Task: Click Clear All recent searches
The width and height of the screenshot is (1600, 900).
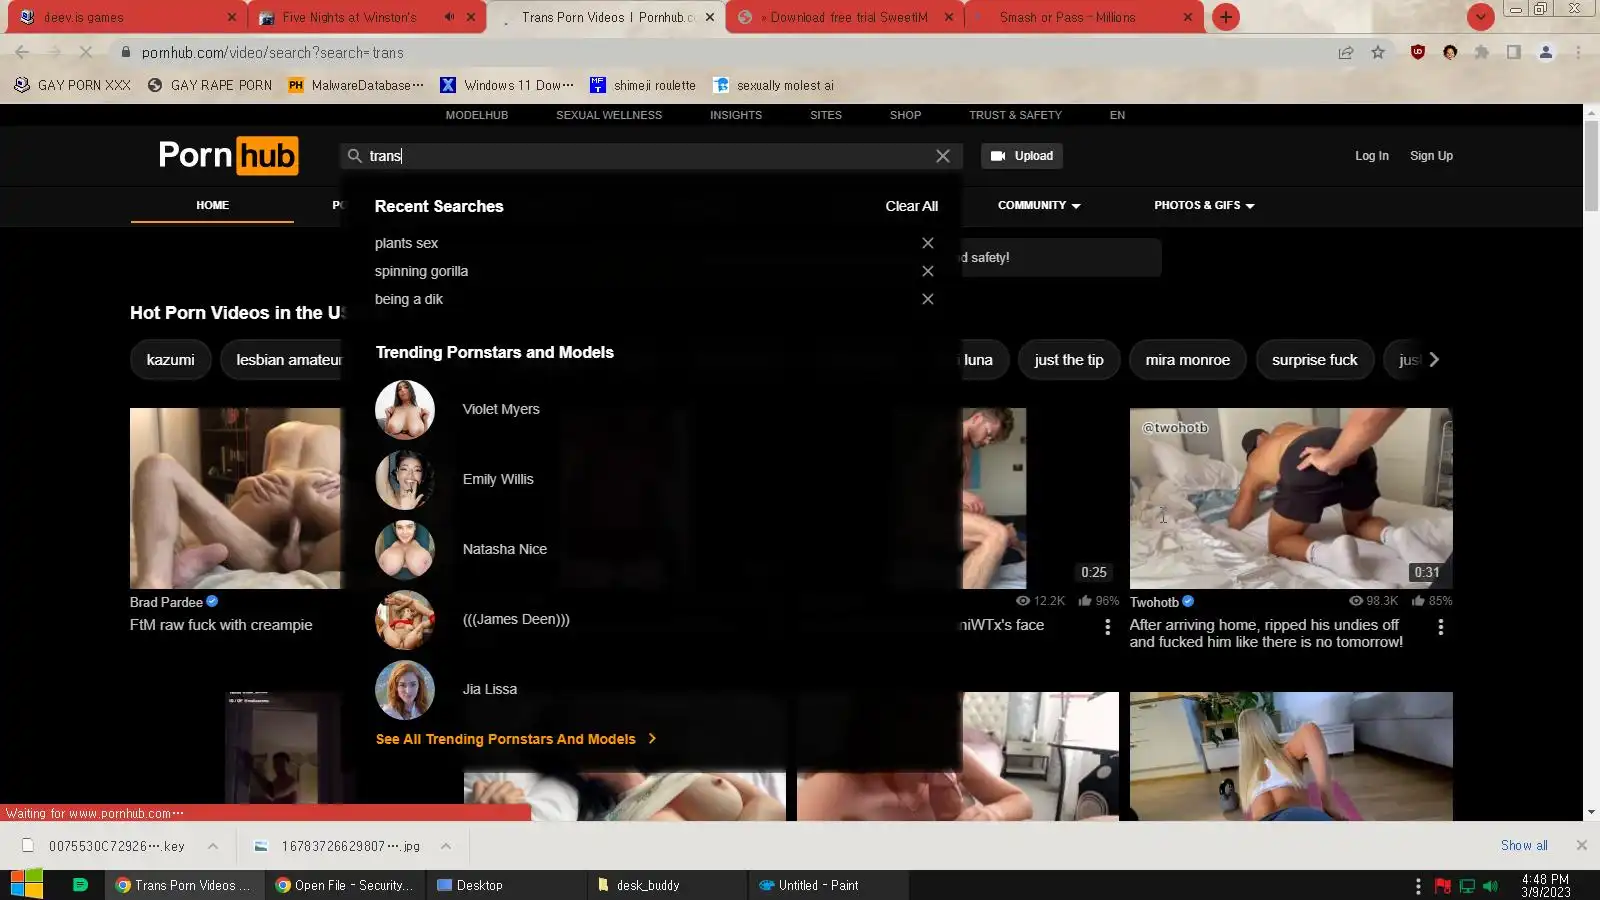Action: (912, 206)
